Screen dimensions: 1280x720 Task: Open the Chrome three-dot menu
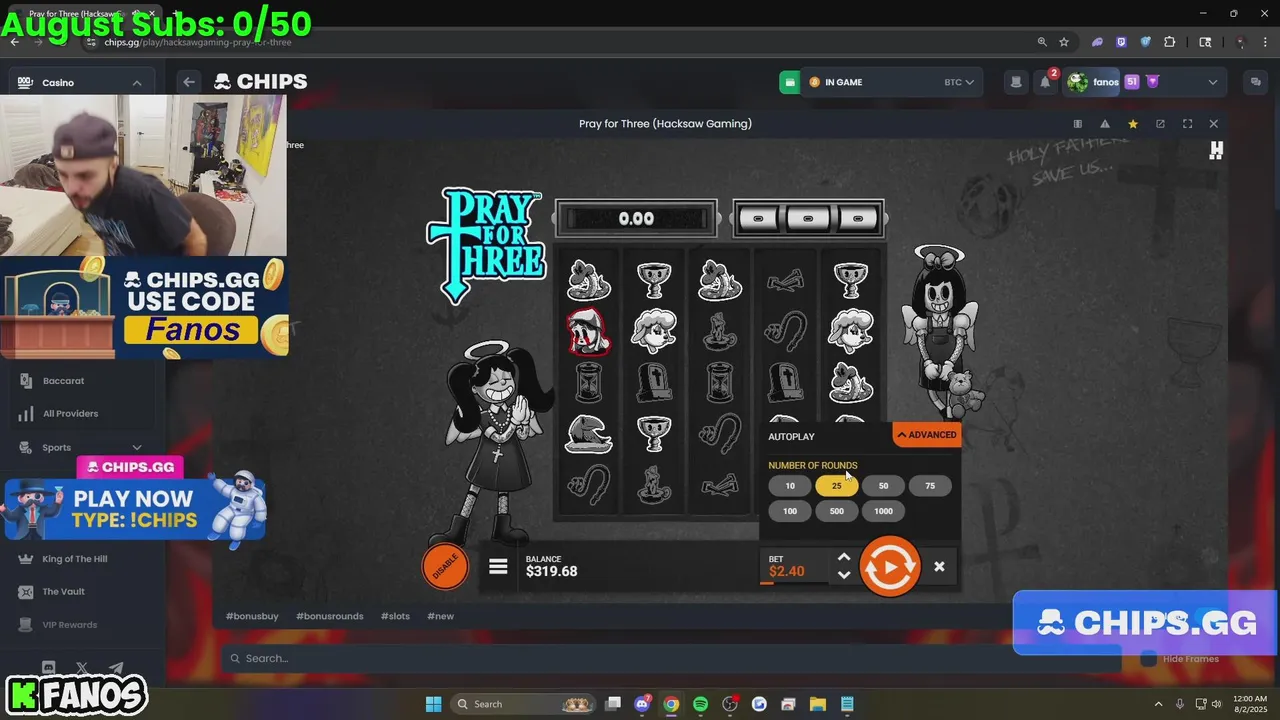pyautogui.click(x=1263, y=42)
